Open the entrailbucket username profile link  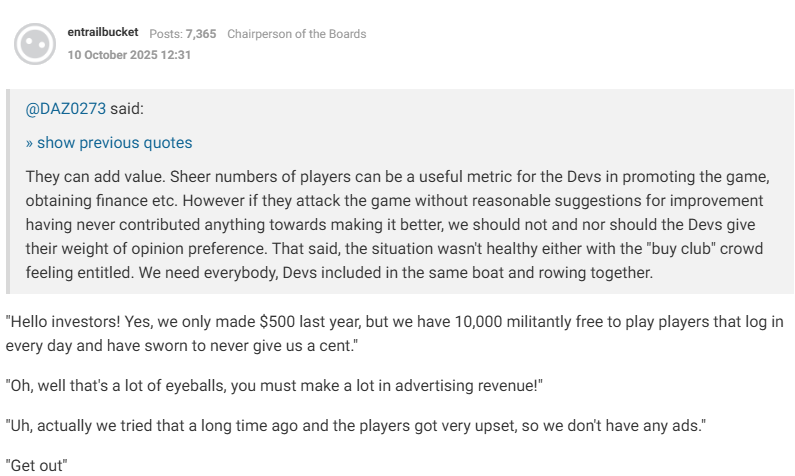103,32
